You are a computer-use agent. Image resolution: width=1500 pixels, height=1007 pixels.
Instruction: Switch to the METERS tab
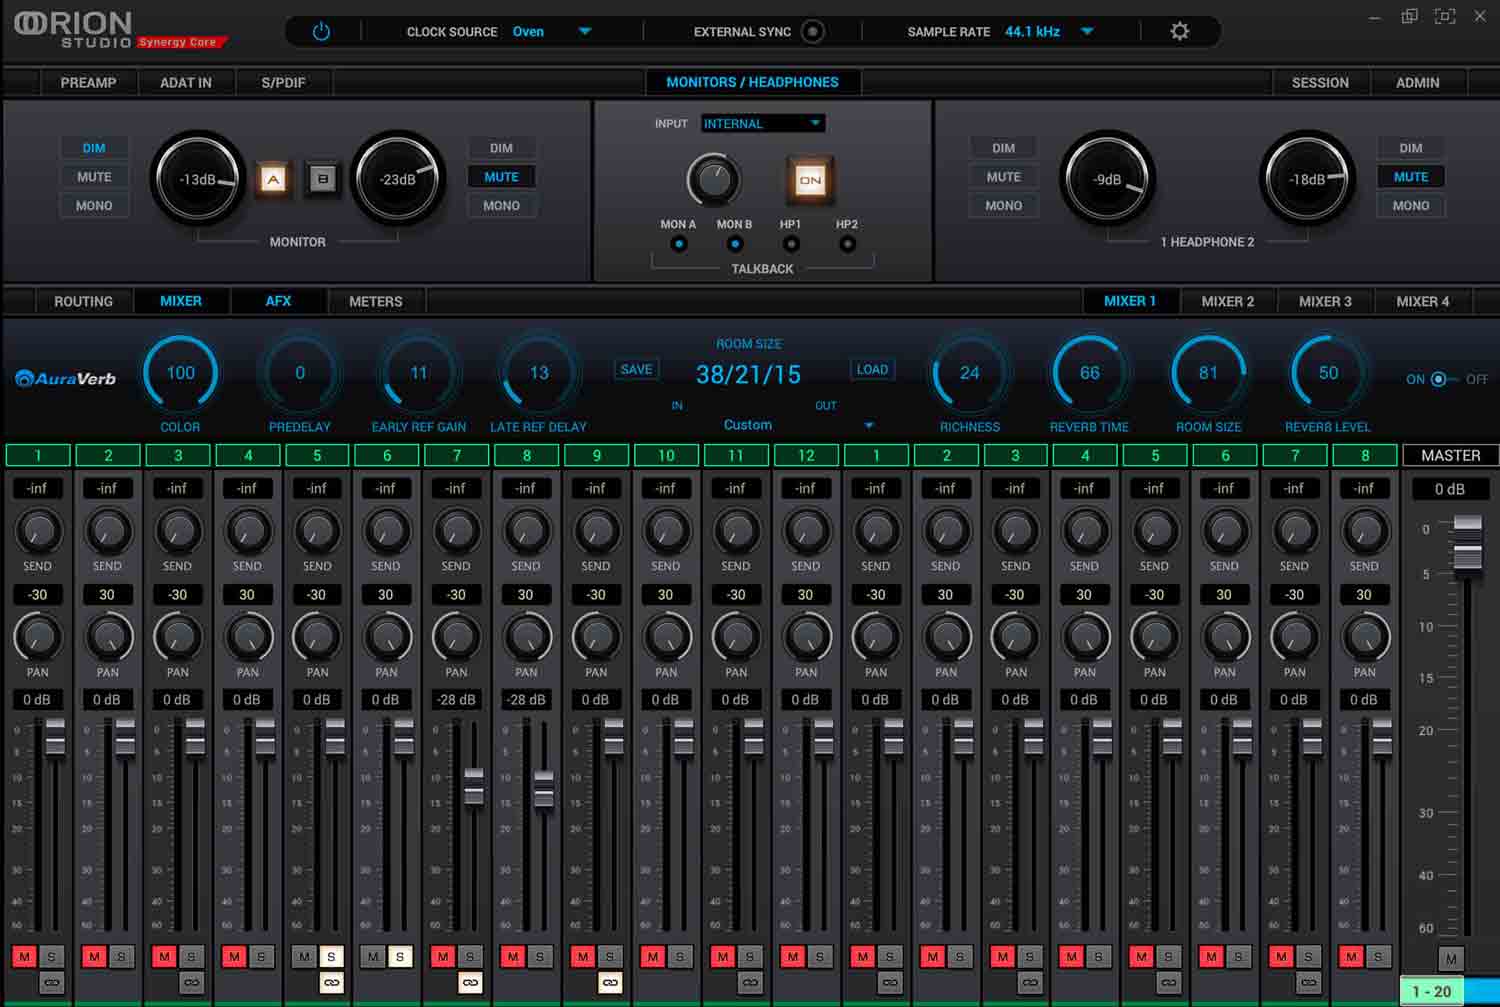click(x=375, y=301)
